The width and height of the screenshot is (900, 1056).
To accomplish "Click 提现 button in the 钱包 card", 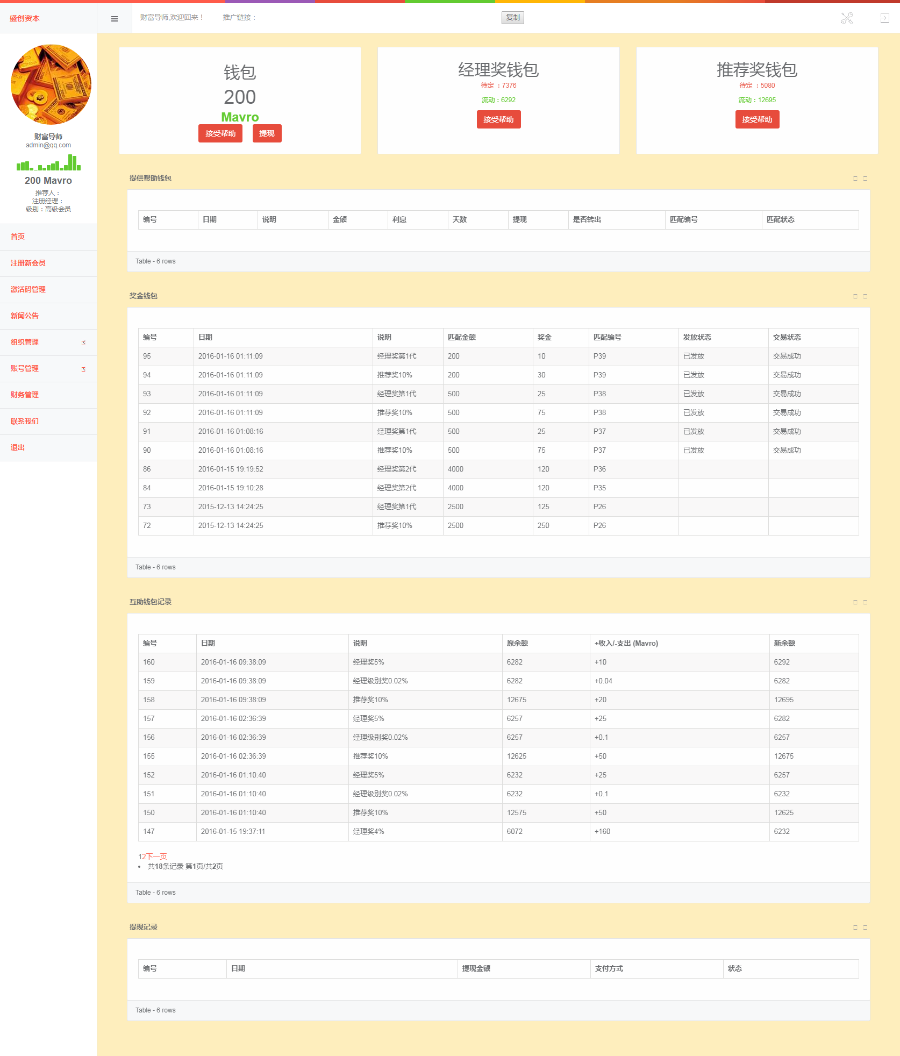I will coord(267,133).
